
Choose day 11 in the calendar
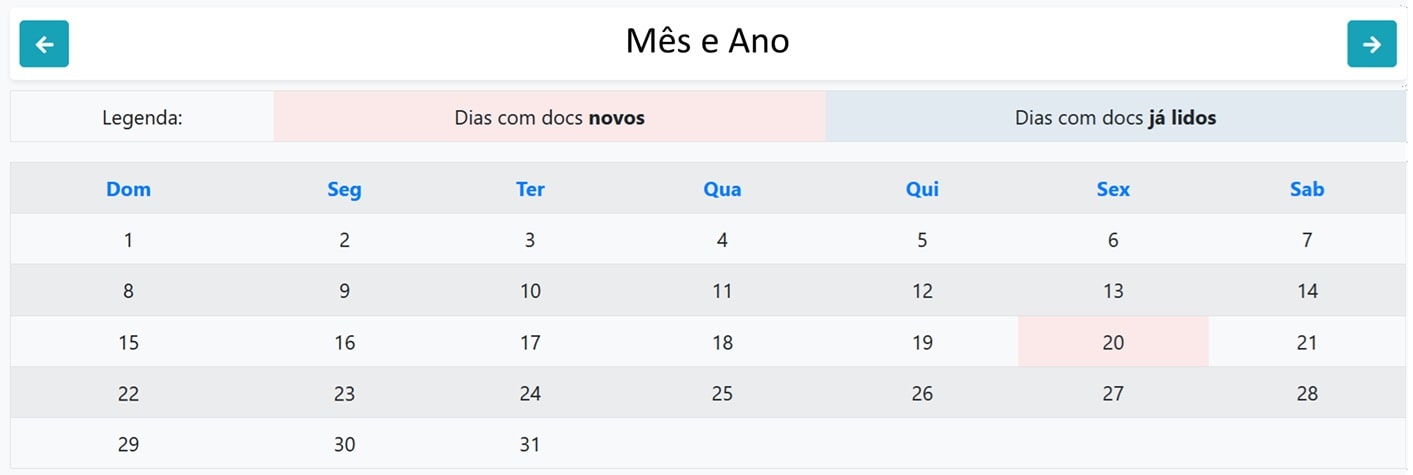[x=722, y=291]
